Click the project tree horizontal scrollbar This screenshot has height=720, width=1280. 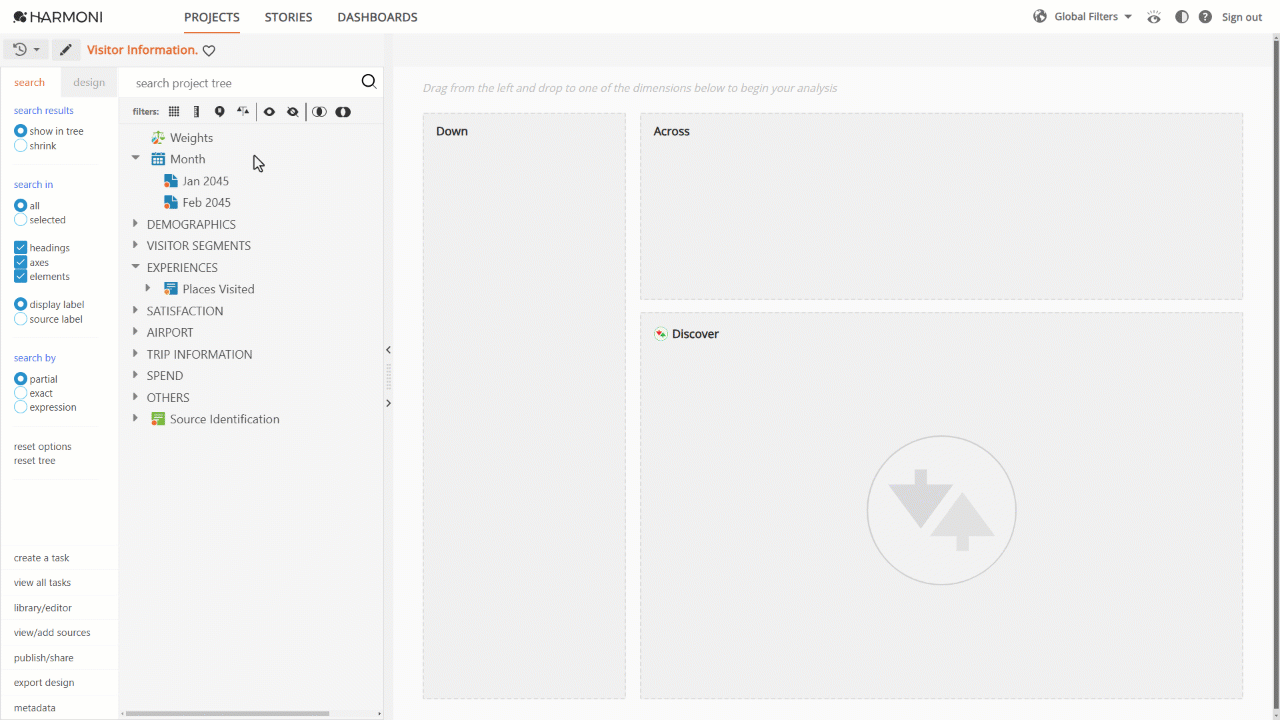pyautogui.click(x=227, y=713)
